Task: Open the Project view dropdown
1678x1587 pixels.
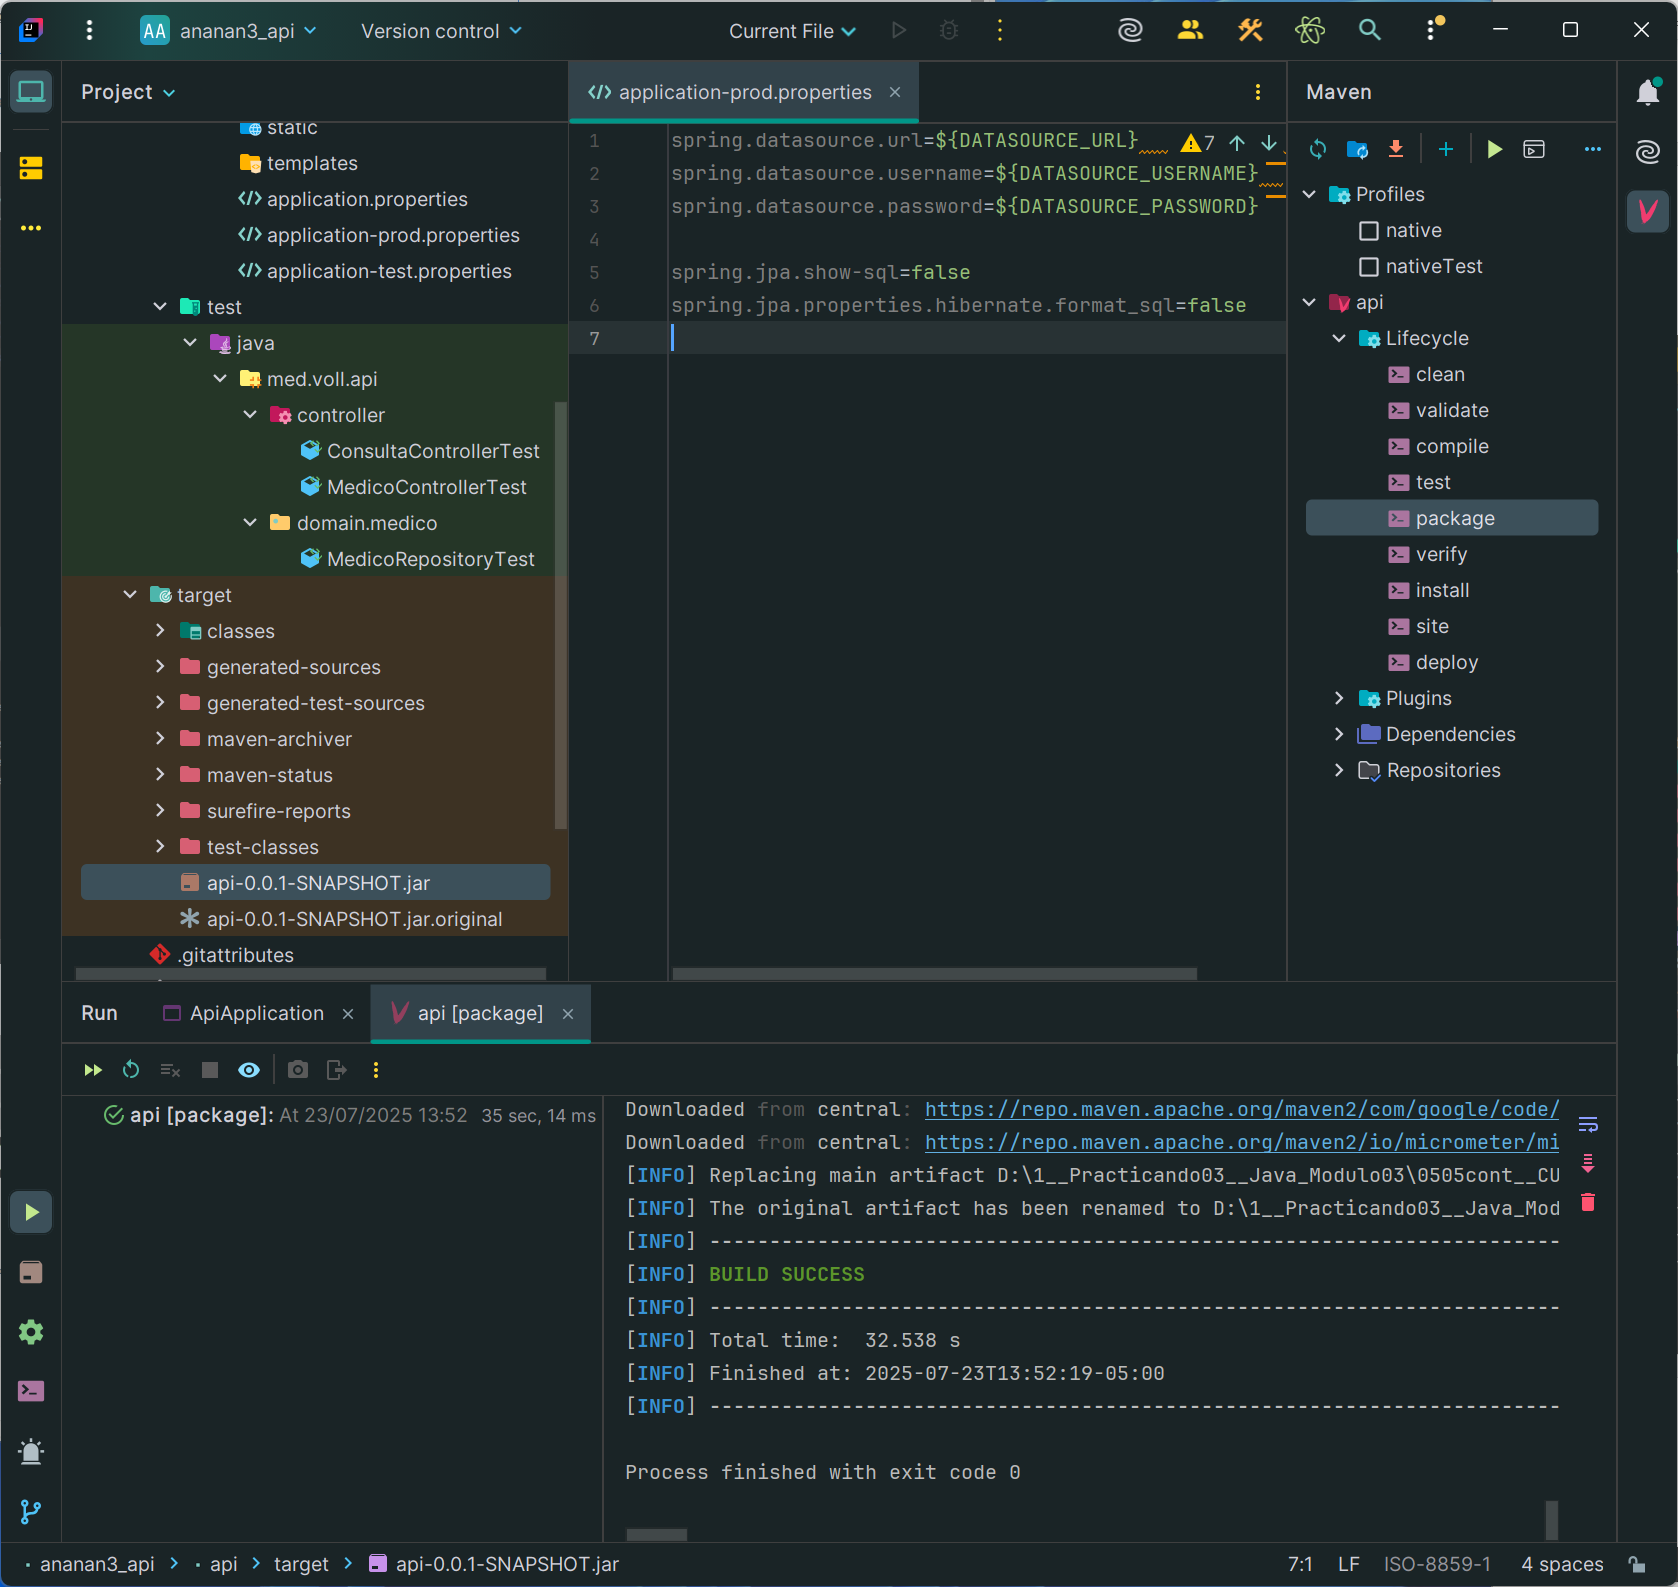Action: tap(128, 92)
